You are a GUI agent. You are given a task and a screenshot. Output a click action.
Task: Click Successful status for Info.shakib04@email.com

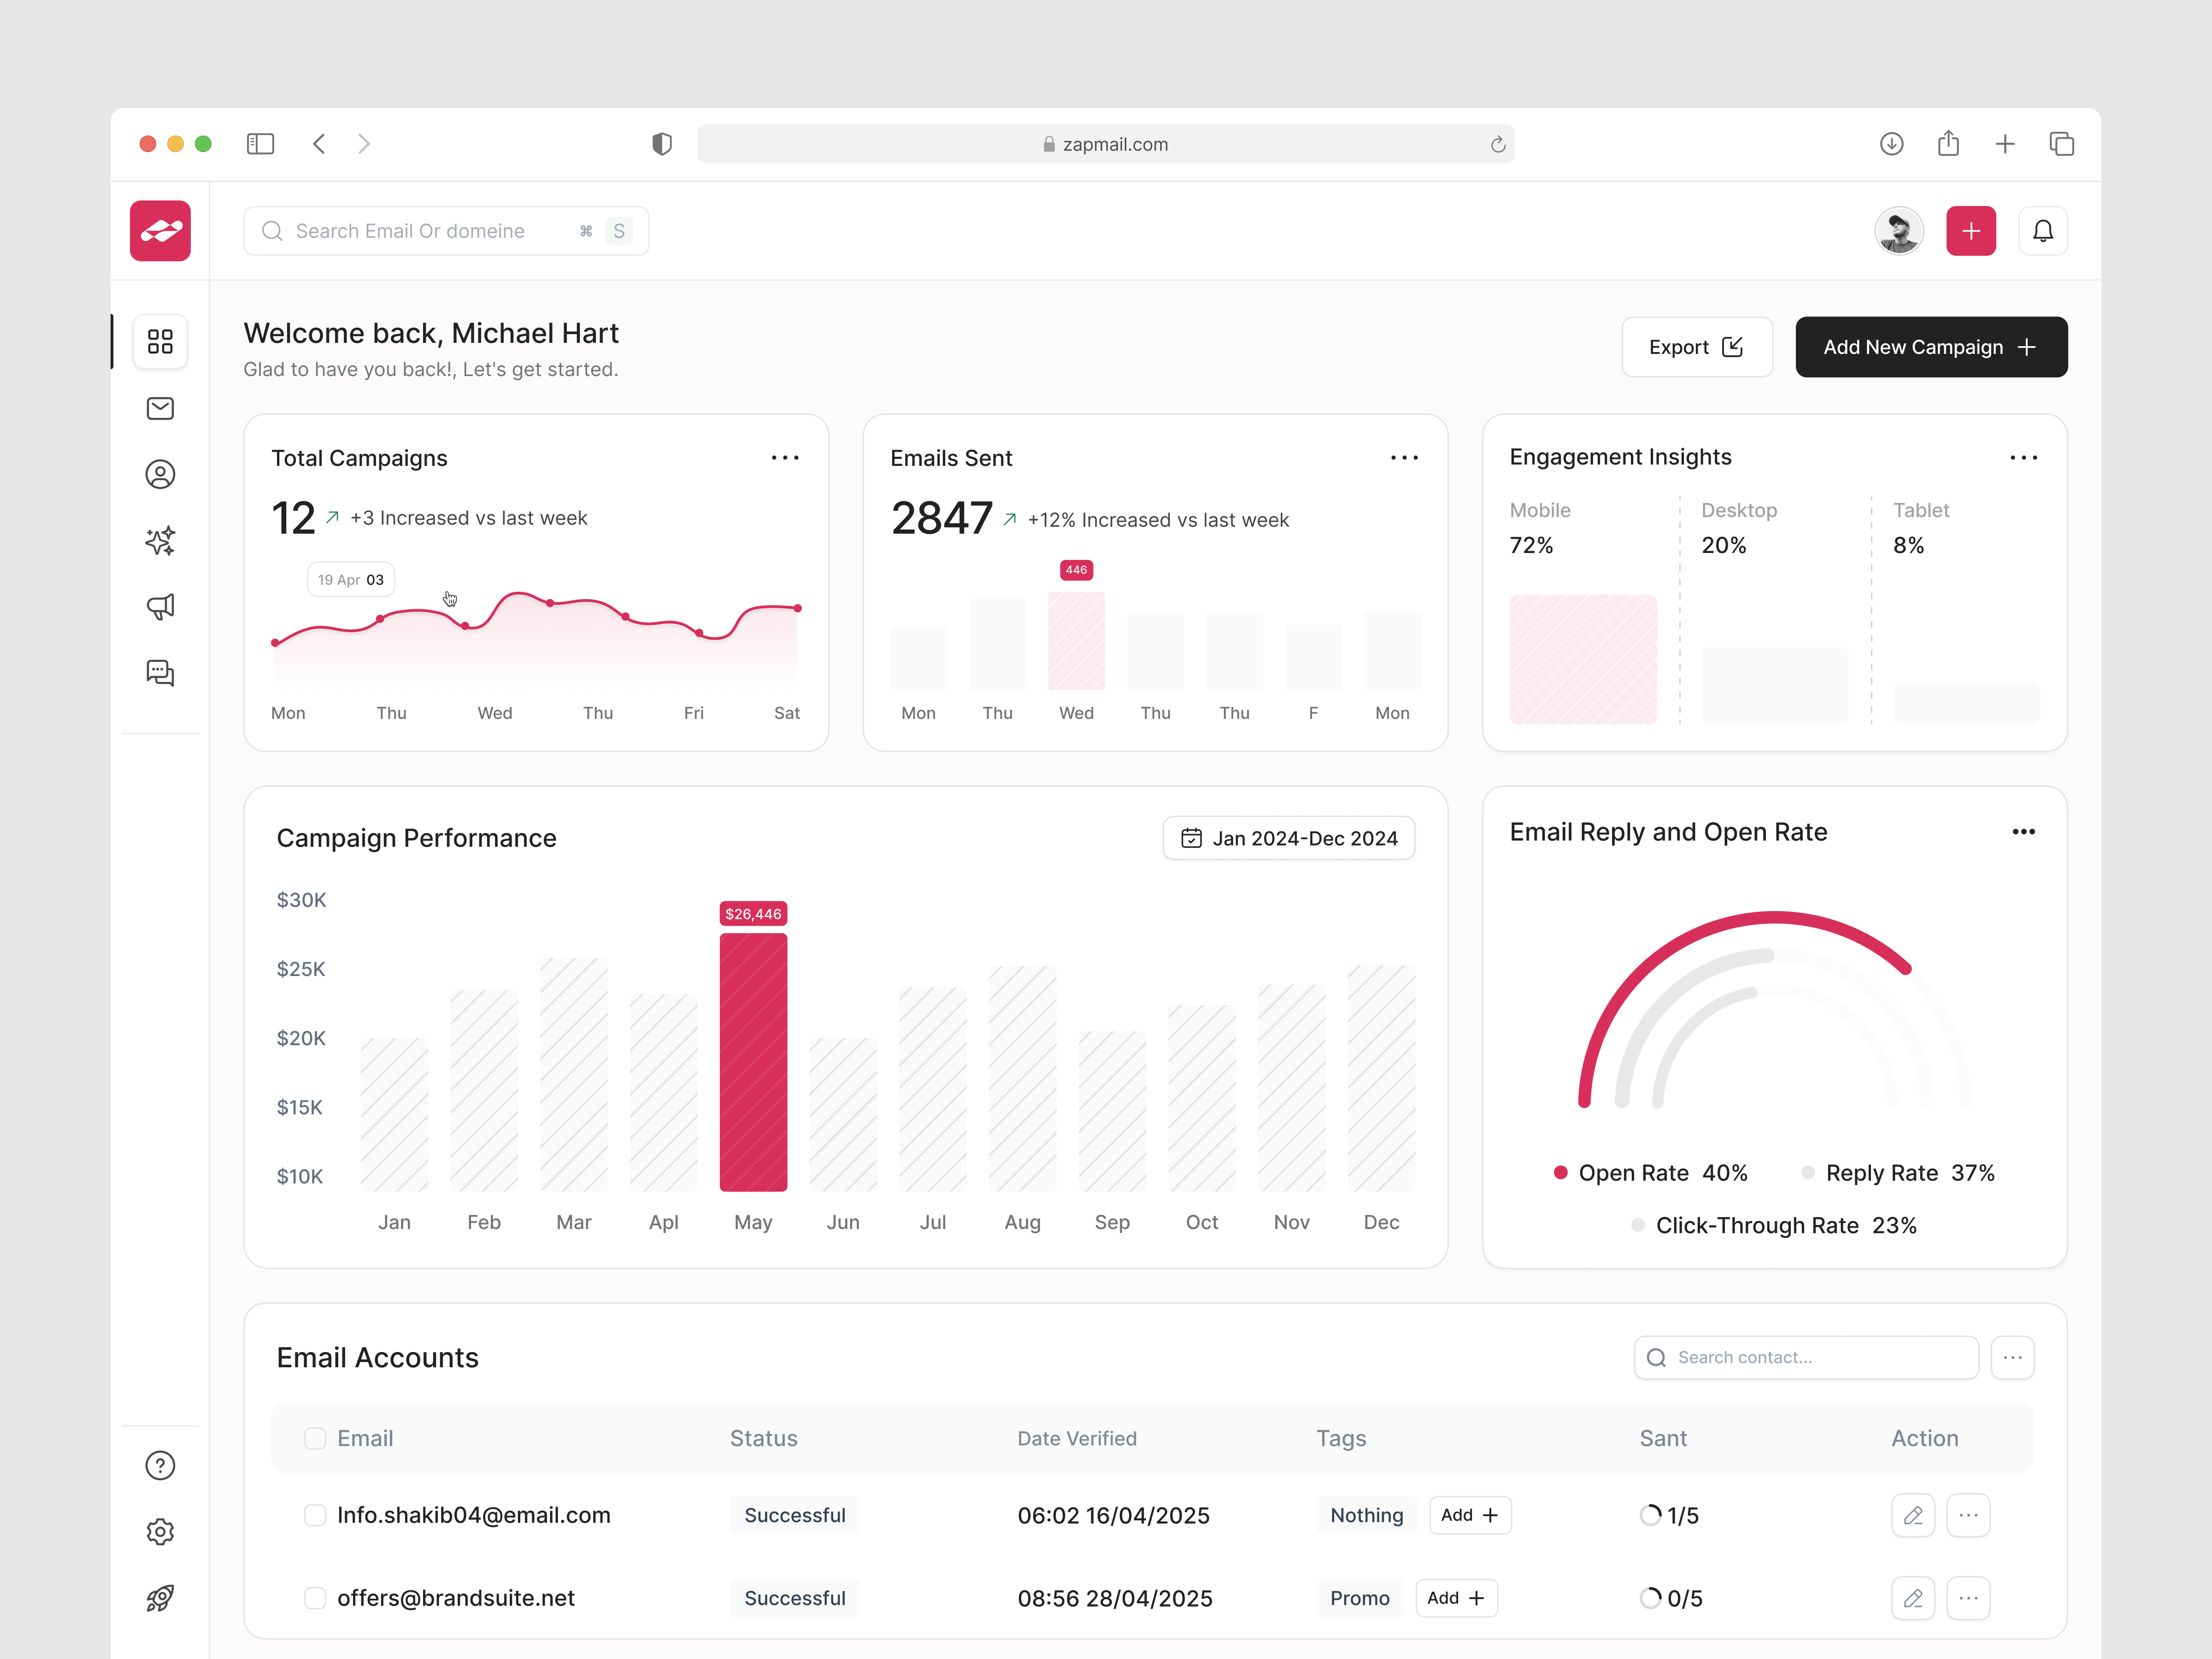coord(794,1515)
